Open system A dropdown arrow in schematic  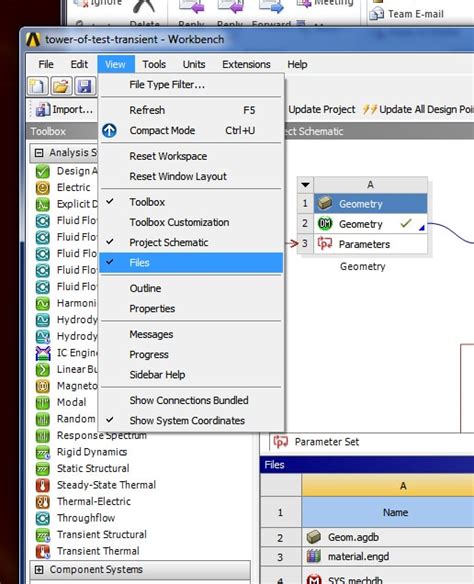pyautogui.click(x=305, y=185)
